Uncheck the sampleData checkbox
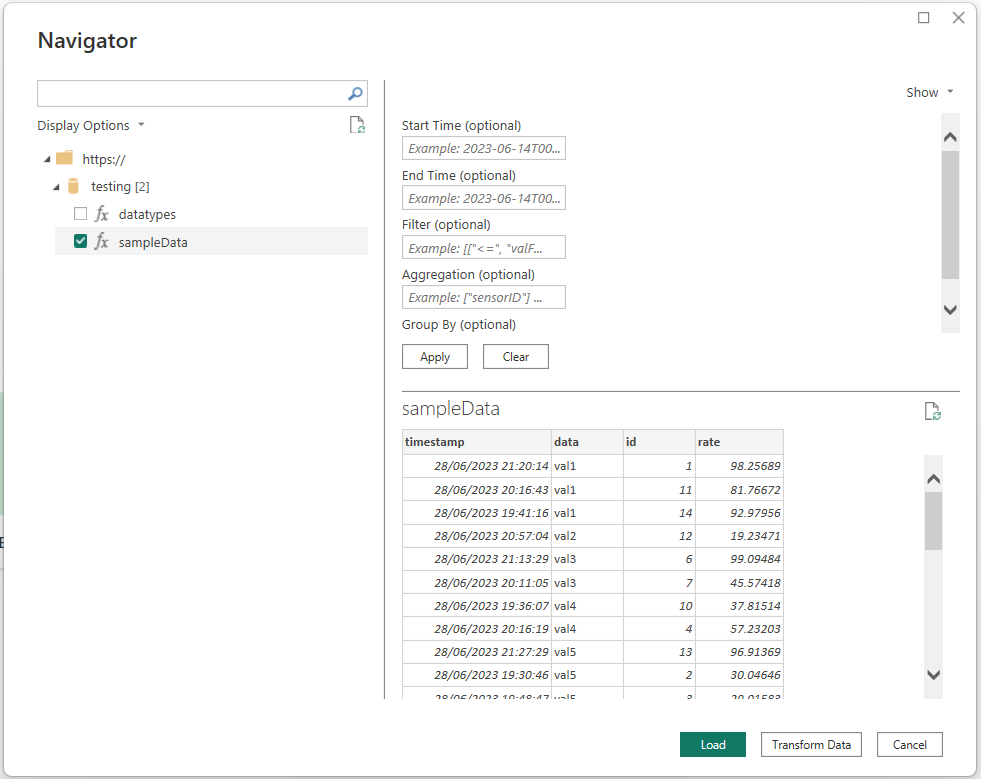 [x=80, y=241]
